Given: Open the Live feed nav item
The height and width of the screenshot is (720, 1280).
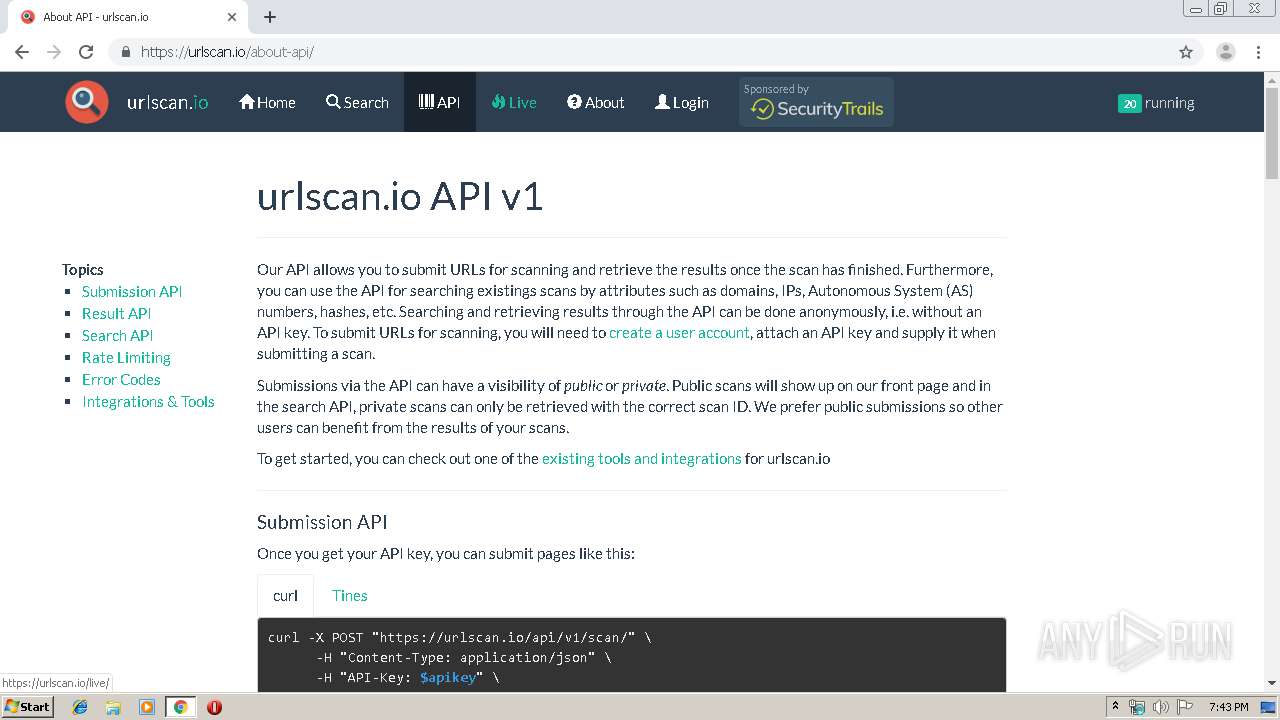Looking at the screenshot, I should click(x=514, y=102).
